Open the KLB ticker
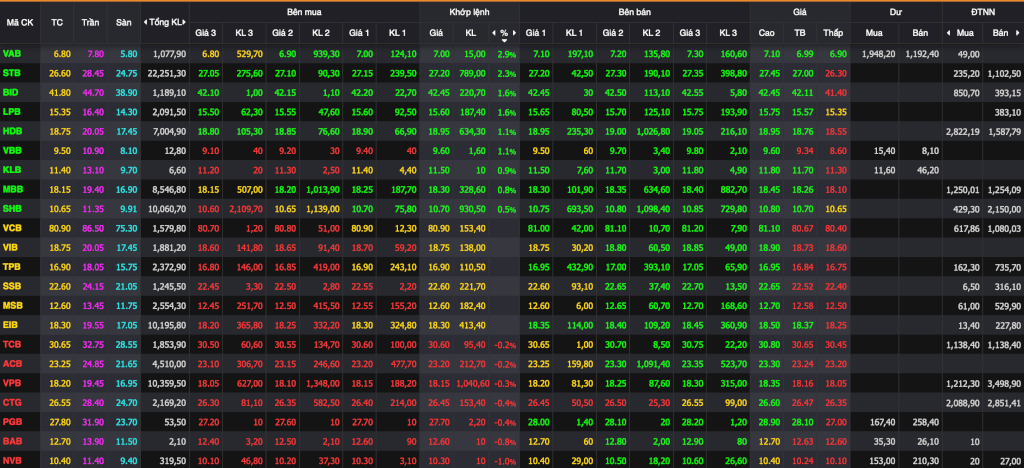The image size is (1024, 468). pos(11,170)
